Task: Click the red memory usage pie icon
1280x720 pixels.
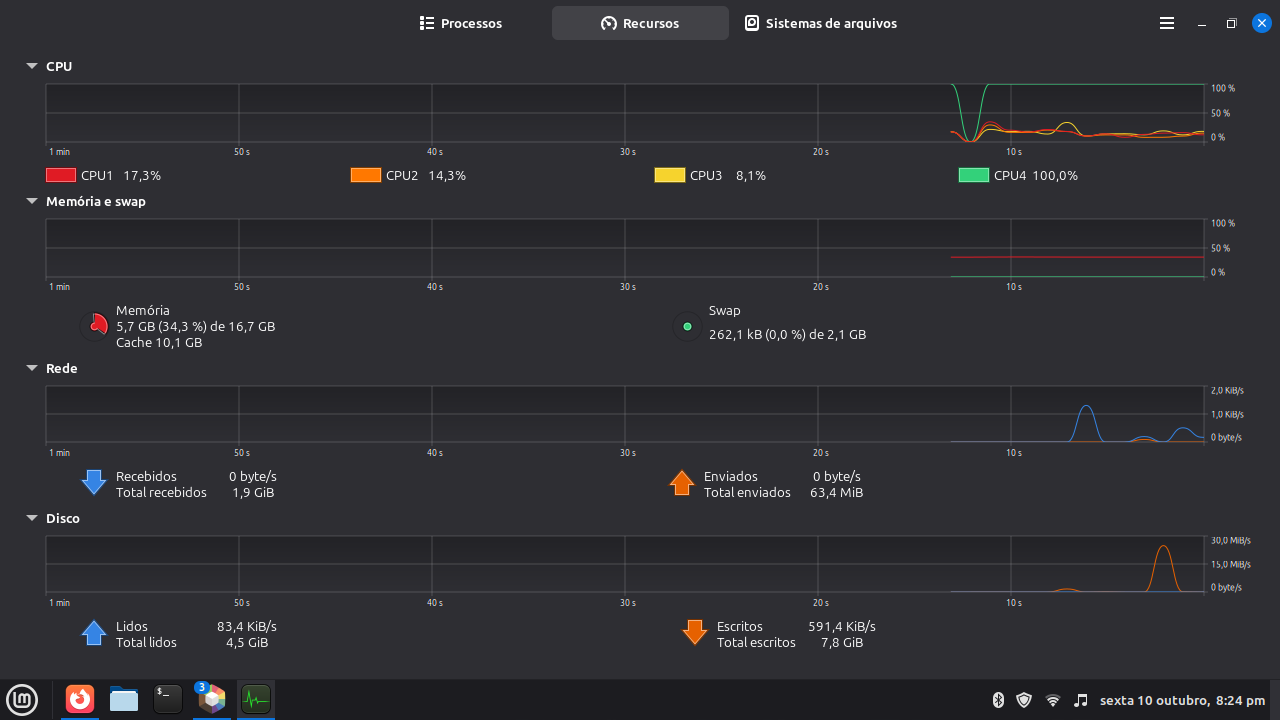Action: [x=95, y=326]
